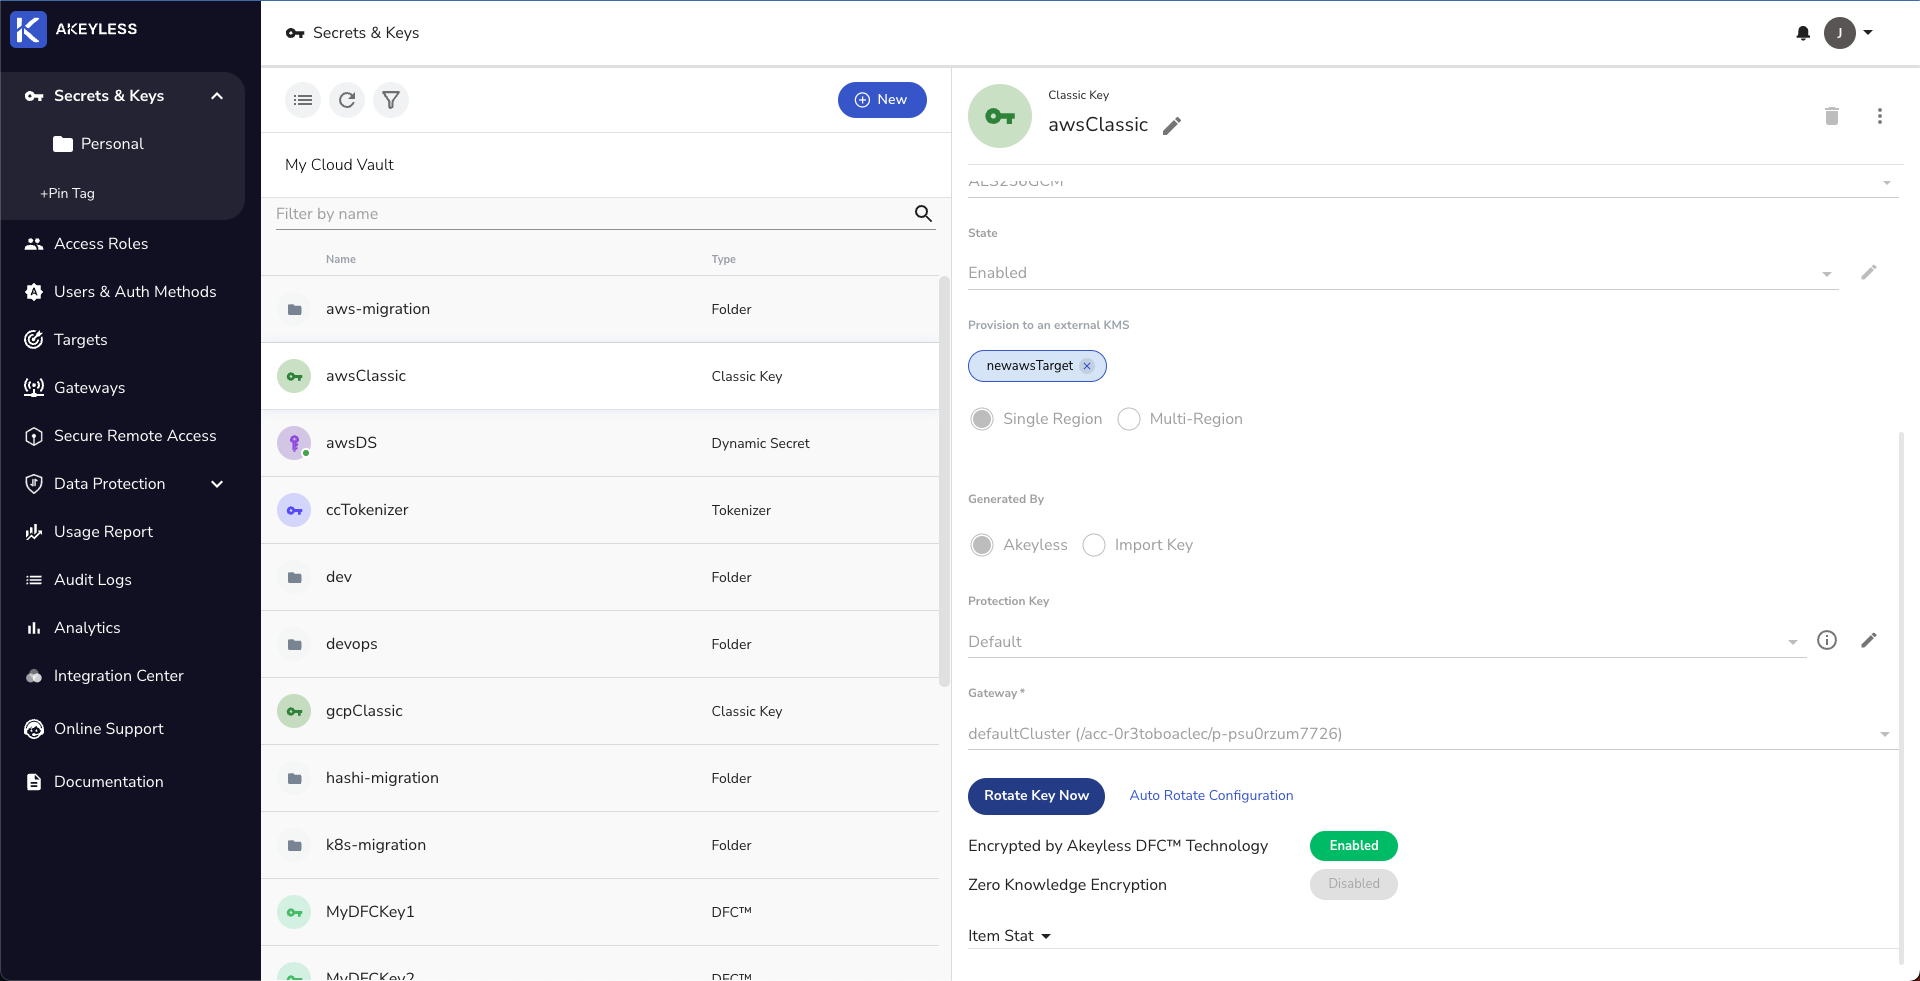Sort by the Type column header
Viewport: 1920px width, 981px height.
pyautogui.click(x=723, y=259)
